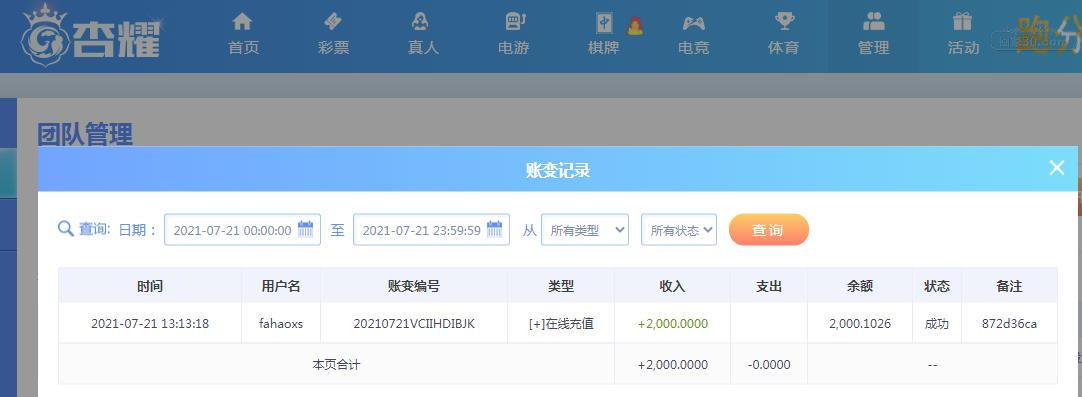Click the orange 查询 button
This screenshot has height=397, width=1082.
[x=769, y=230]
